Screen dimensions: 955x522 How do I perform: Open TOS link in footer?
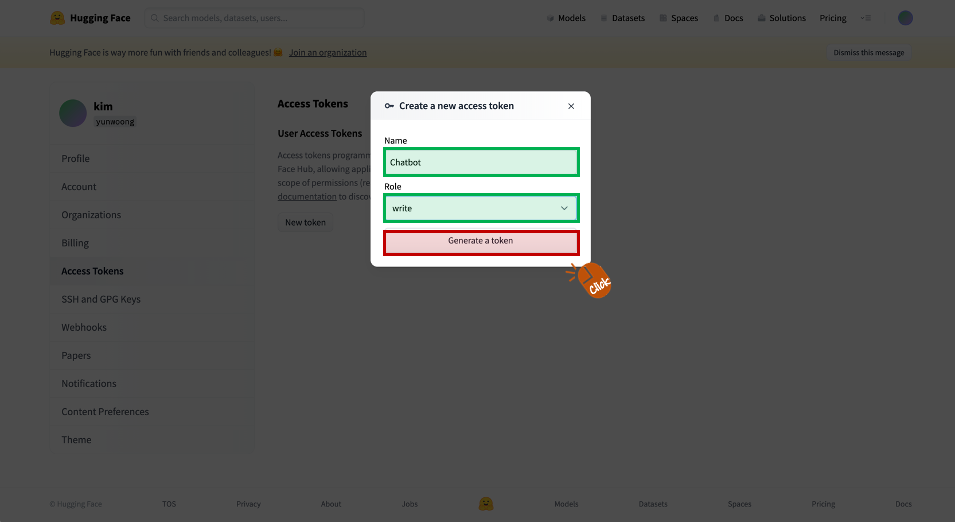pos(169,504)
